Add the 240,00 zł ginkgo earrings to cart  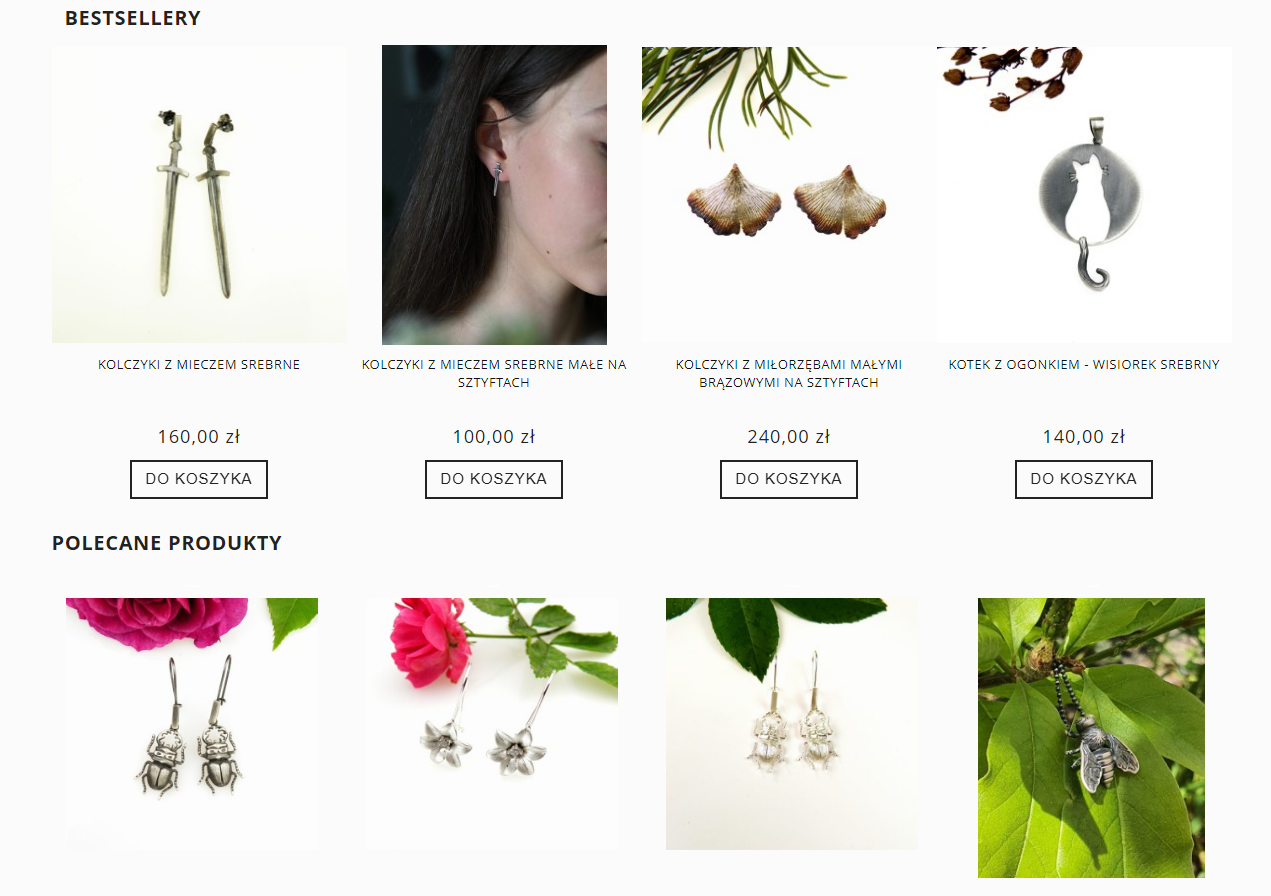pos(789,479)
